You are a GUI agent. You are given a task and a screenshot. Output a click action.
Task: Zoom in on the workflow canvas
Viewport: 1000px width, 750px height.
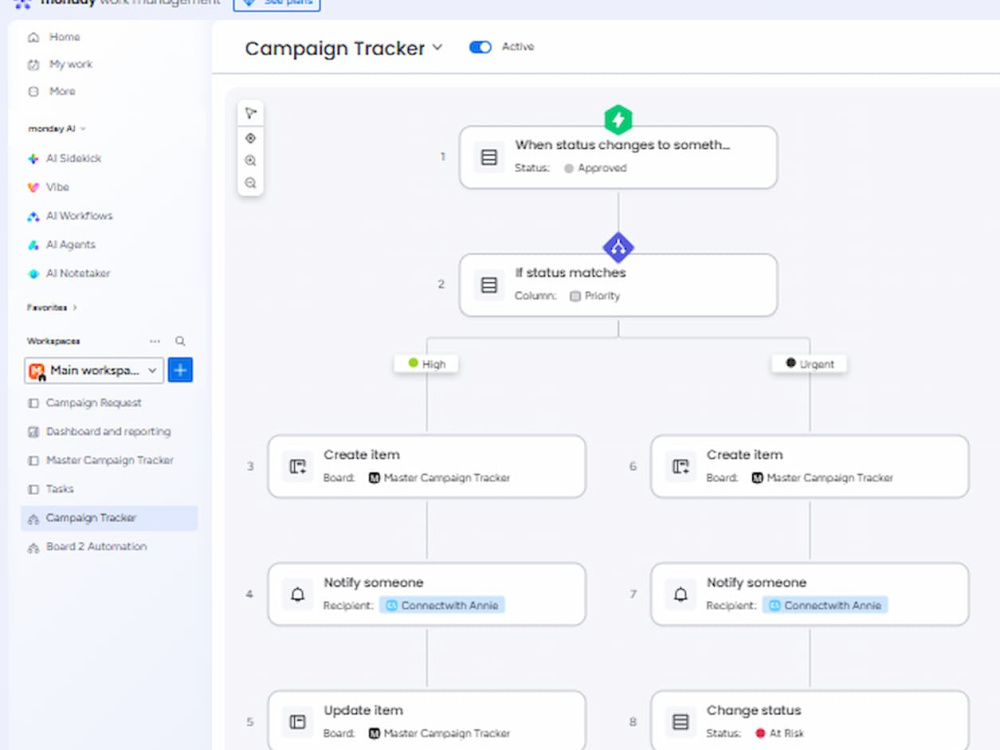[x=251, y=161]
